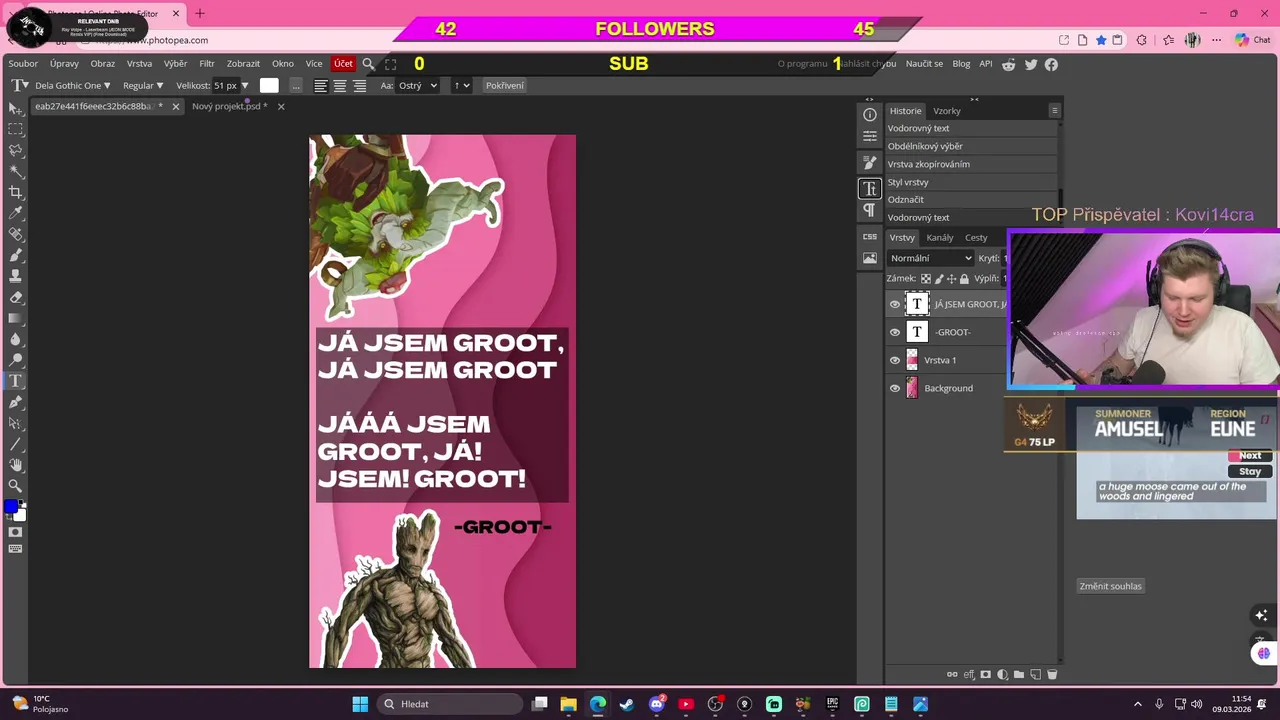This screenshot has width=1280, height=720.
Task: Open the Info panel icon
Action: click(x=870, y=115)
